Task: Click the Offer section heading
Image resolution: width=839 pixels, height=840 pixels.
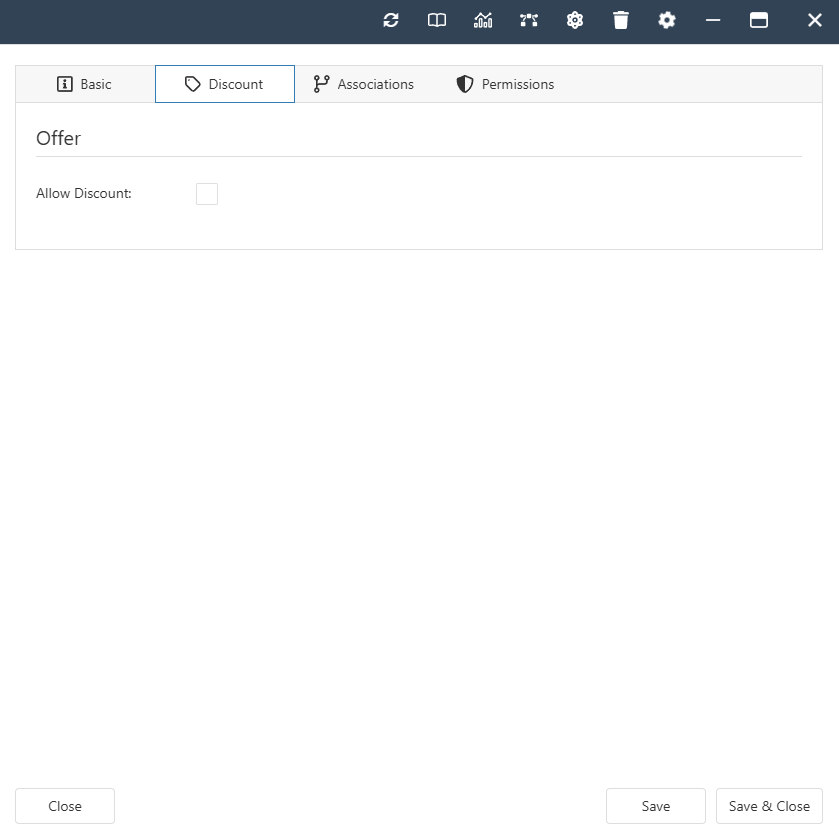Action: click(58, 139)
